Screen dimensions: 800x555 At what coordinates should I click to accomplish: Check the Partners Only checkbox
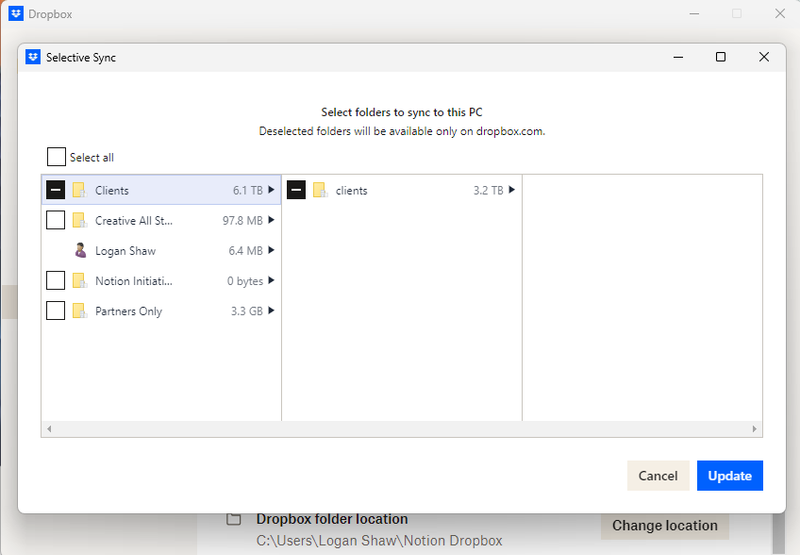pyautogui.click(x=56, y=310)
